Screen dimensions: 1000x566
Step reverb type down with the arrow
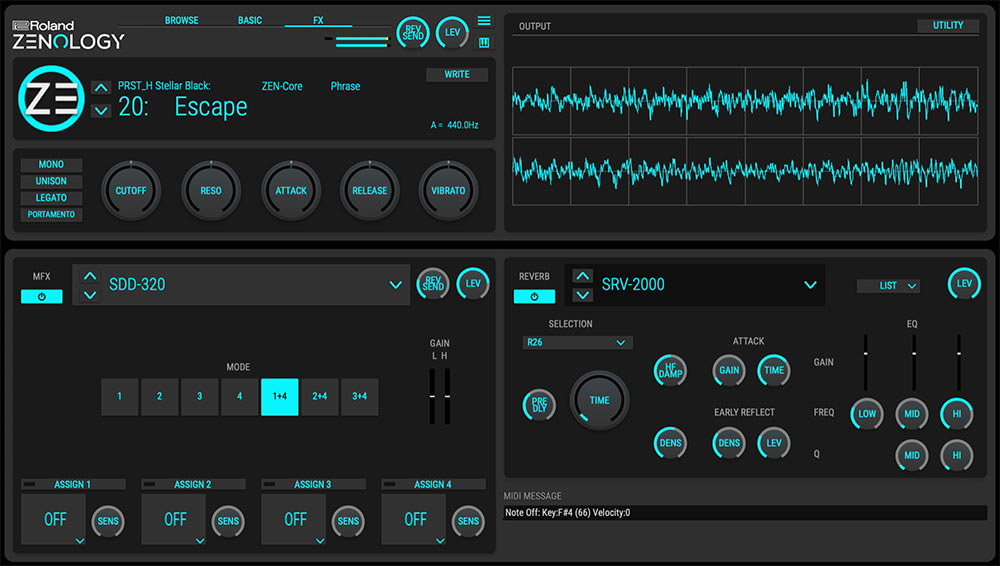click(x=582, y=295)
